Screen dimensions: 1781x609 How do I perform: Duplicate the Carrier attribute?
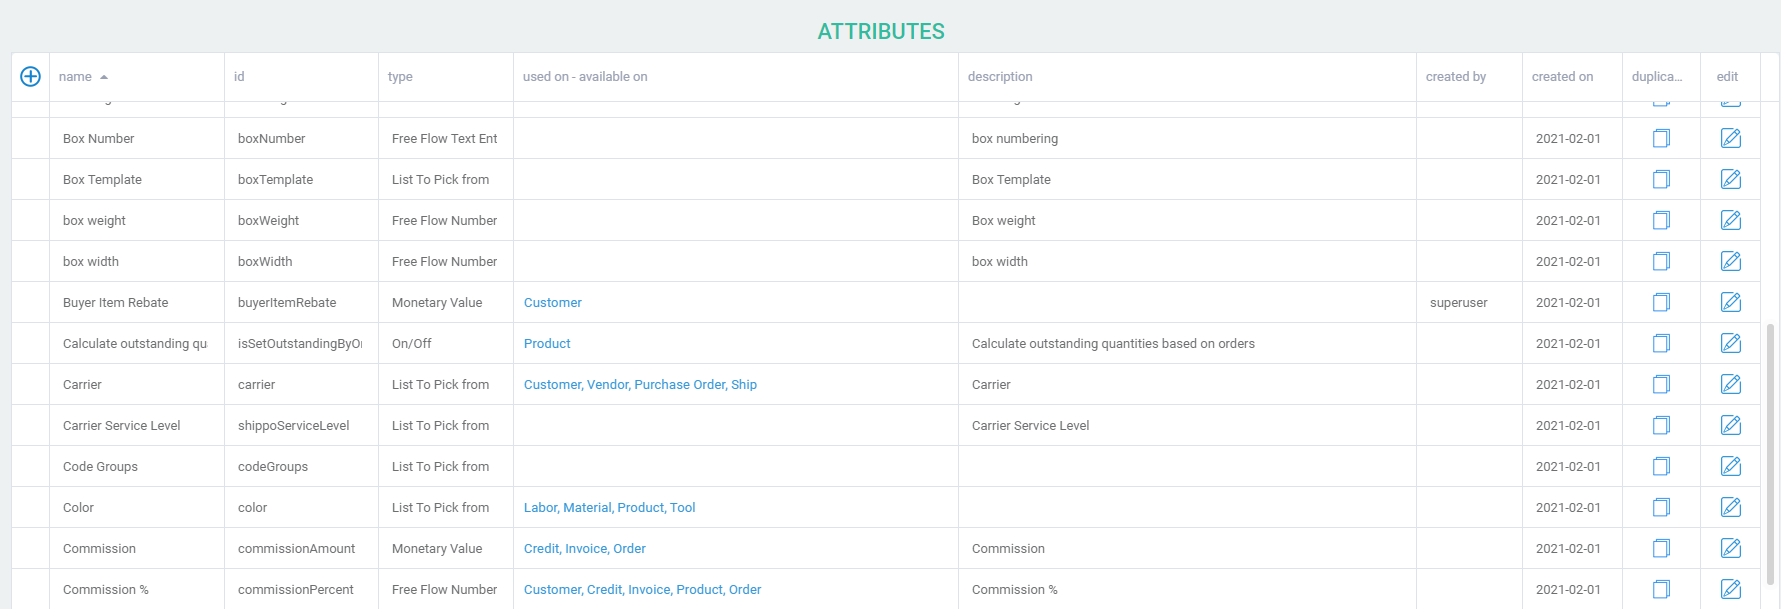click(1662, 384)
